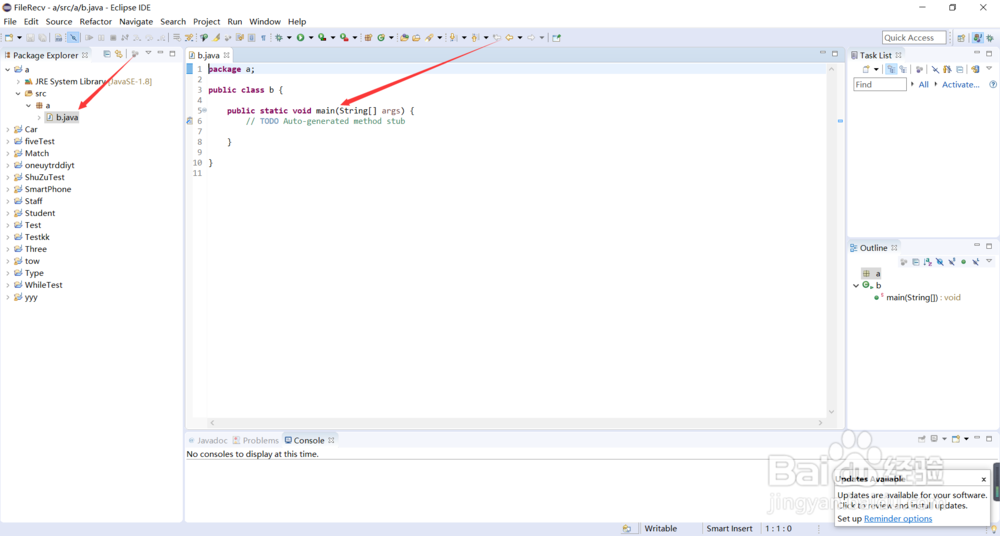Expand the b.java tree node arrow
The width and height of the screenshot is (1000, 536).
click(x=40, y=117)
